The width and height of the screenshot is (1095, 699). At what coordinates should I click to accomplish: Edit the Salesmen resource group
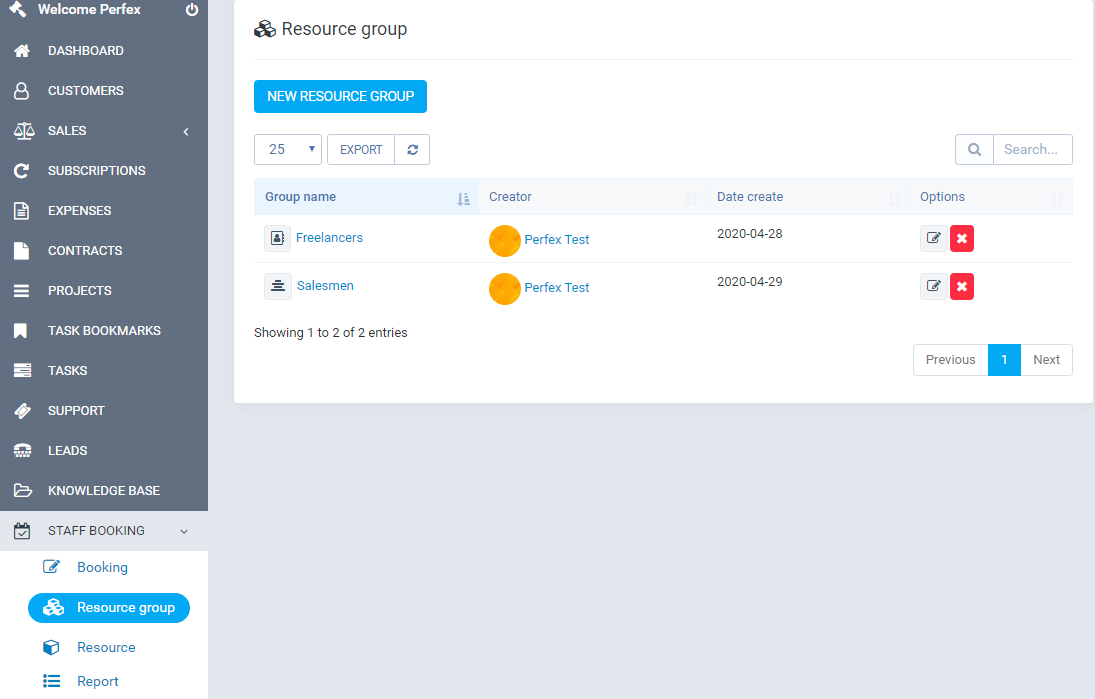(933, 287)
